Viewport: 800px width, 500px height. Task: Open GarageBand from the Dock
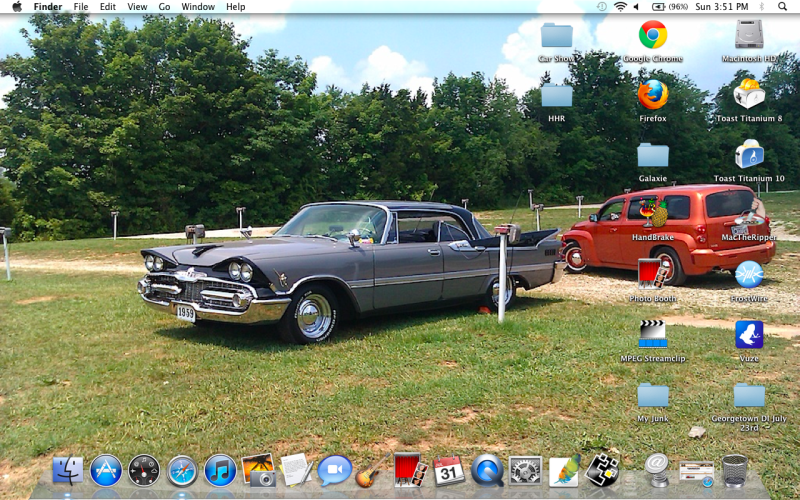(x=372, y=470)
